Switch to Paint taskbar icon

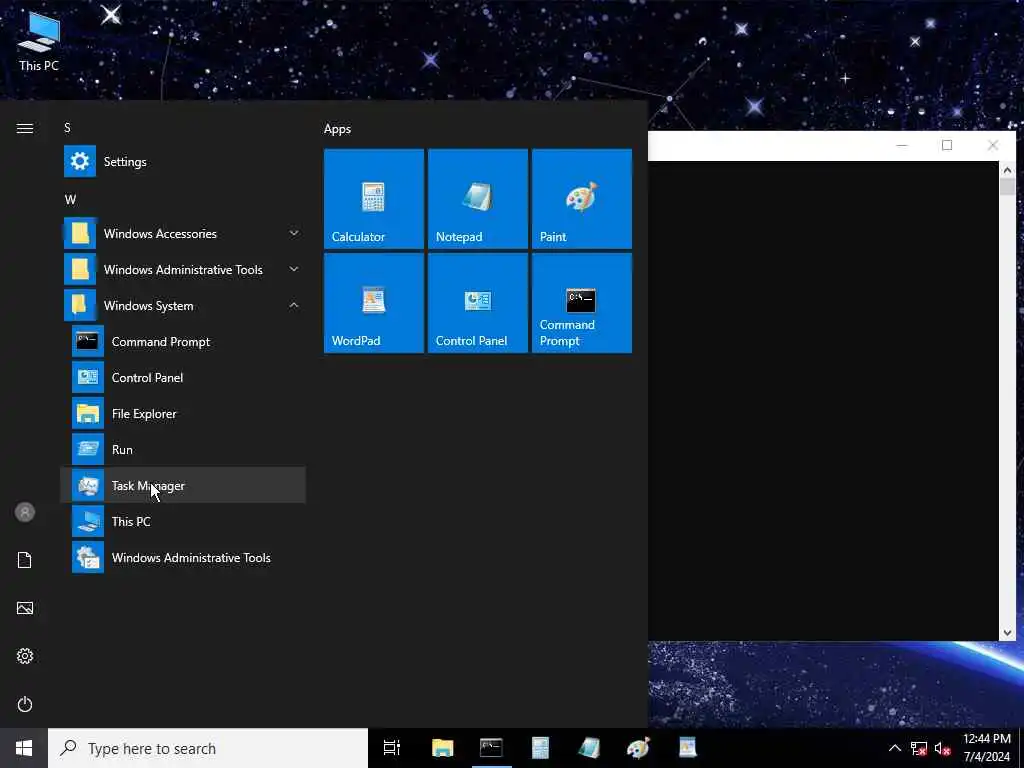[x=638, y=748]
